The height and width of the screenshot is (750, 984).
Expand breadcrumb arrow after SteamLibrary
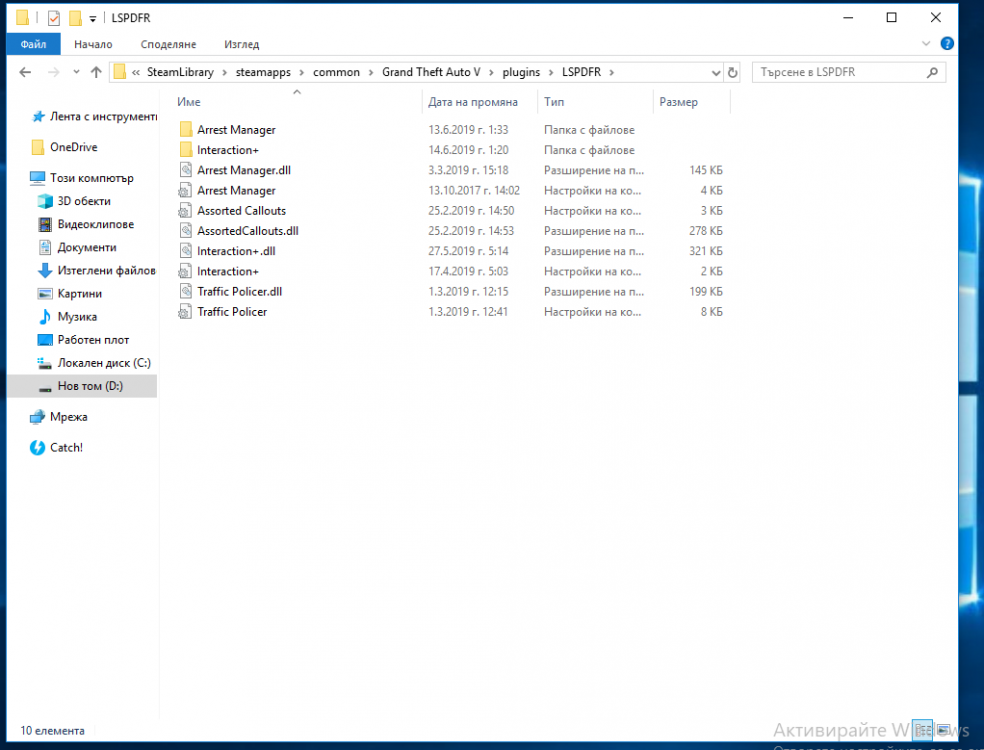tap(225, 73)
